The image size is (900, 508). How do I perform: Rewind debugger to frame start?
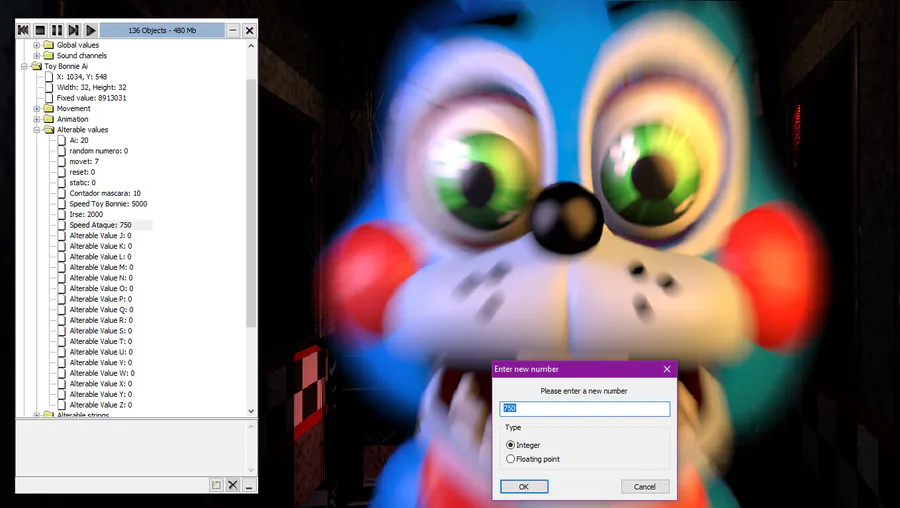tap(24, 30)
